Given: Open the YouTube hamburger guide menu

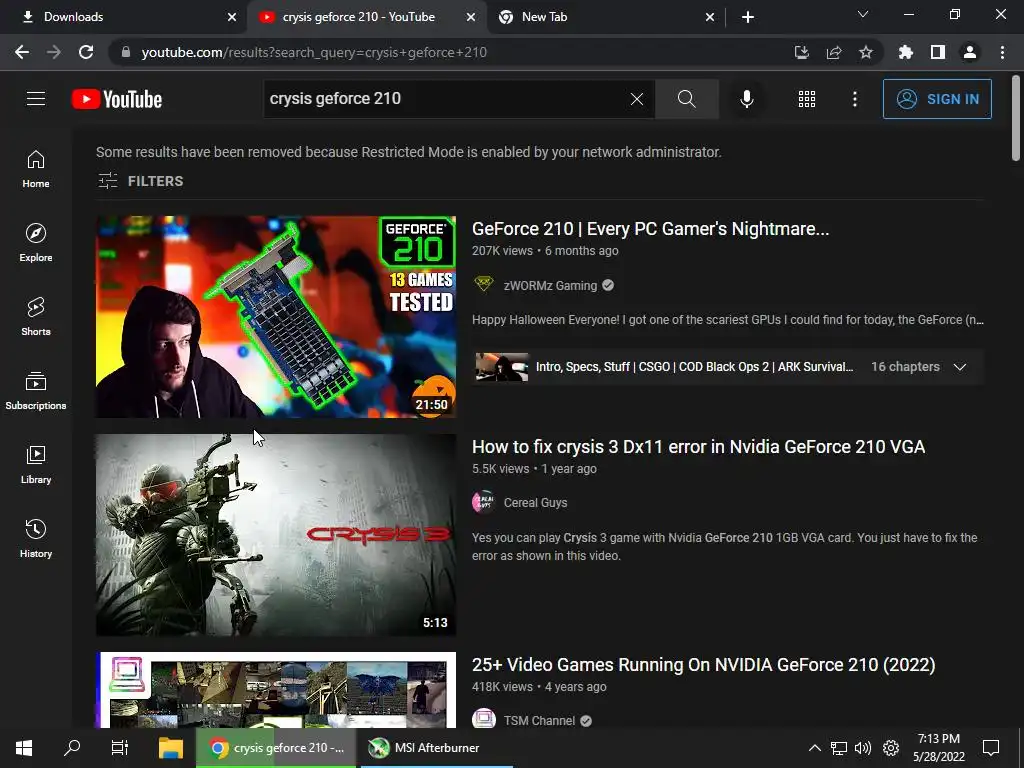Looking at the screenshot, I should click(x=36, y=99).
